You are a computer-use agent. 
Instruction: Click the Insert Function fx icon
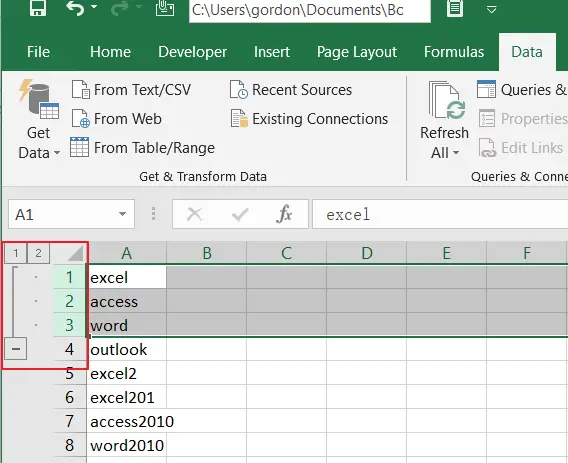pyautogui.click(x=284, y=214)
